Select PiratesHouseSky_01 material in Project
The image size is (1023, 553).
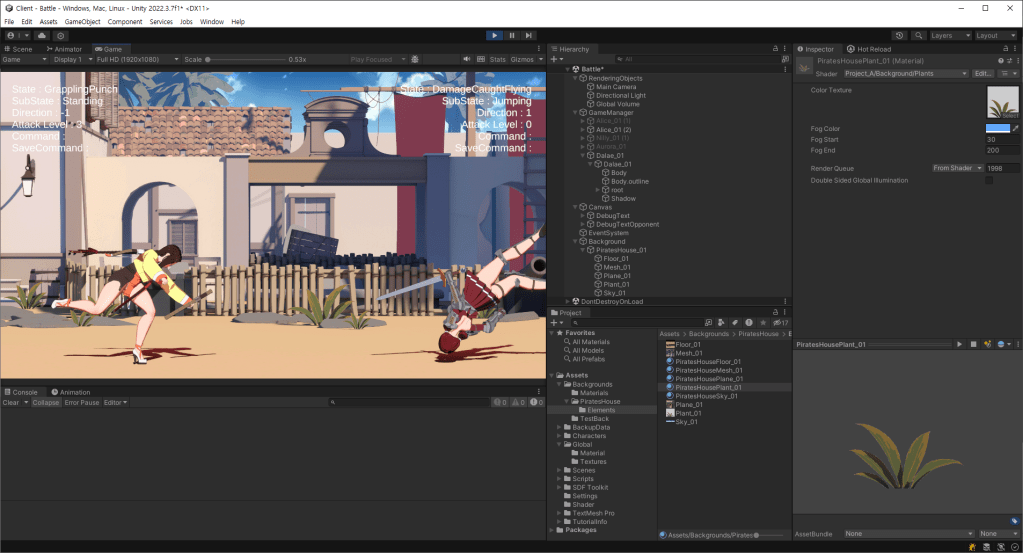pyautogui.click(x=706, y=396)
